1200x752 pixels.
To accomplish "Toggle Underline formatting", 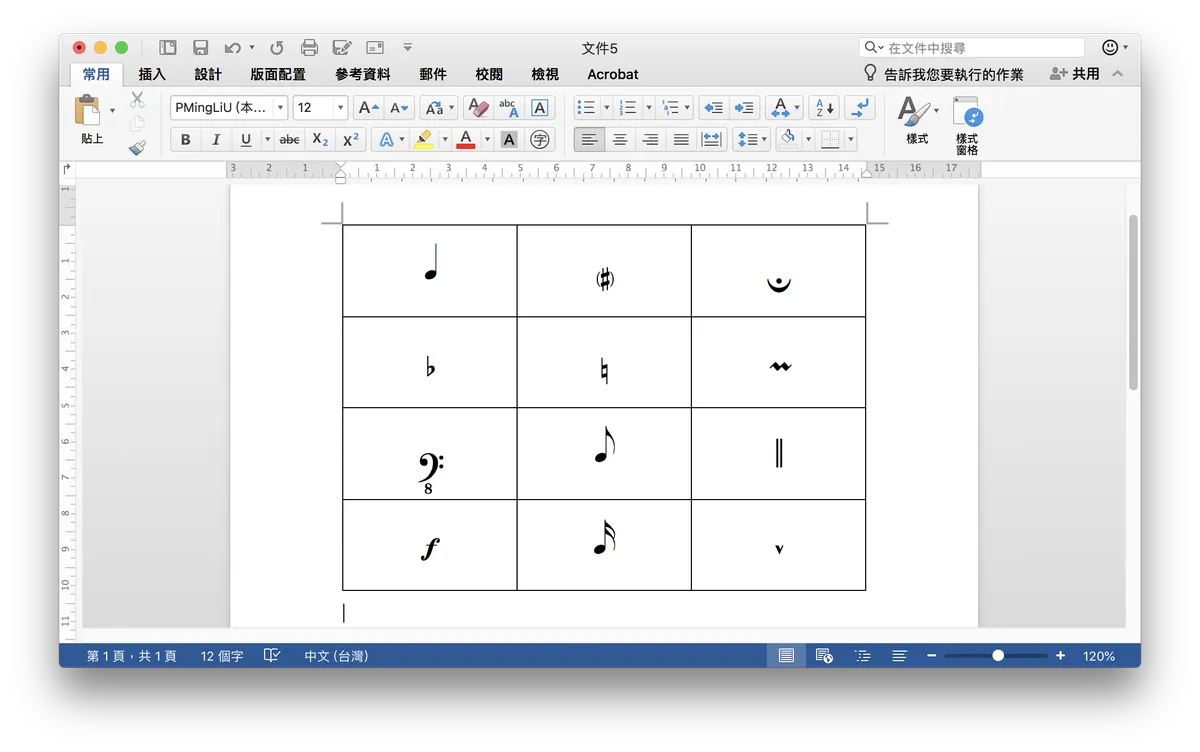I will click(x=245, y=140).
